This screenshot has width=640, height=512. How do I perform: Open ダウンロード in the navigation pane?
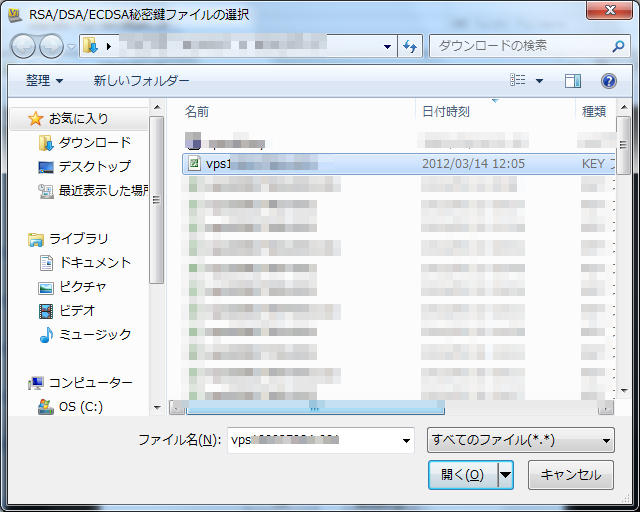coord(94,142)
